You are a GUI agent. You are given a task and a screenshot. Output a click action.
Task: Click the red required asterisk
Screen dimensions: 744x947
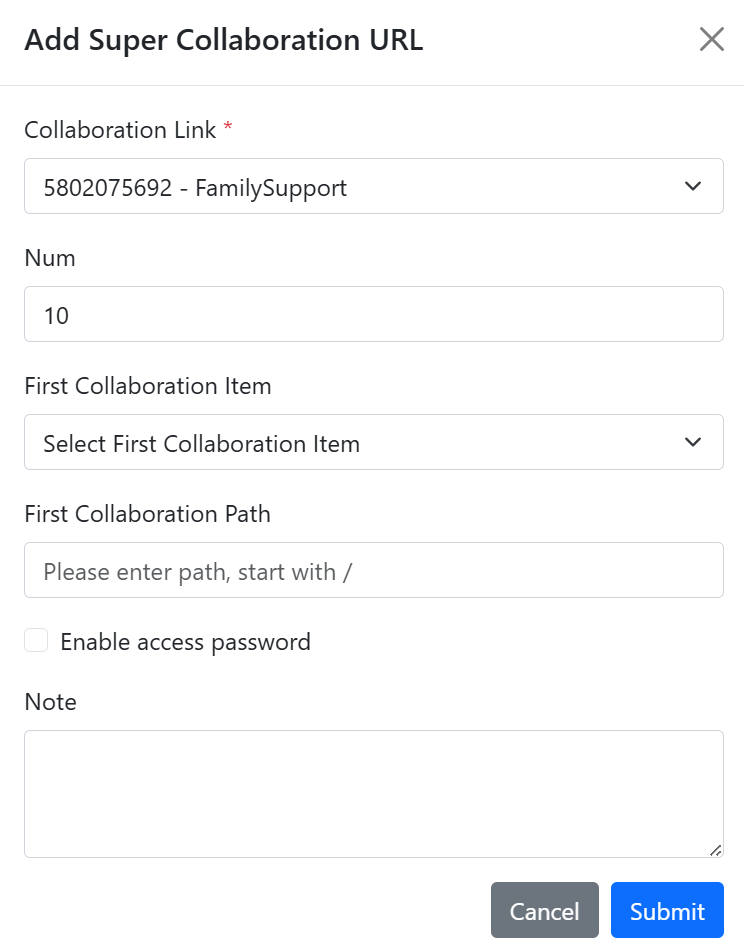228,126
